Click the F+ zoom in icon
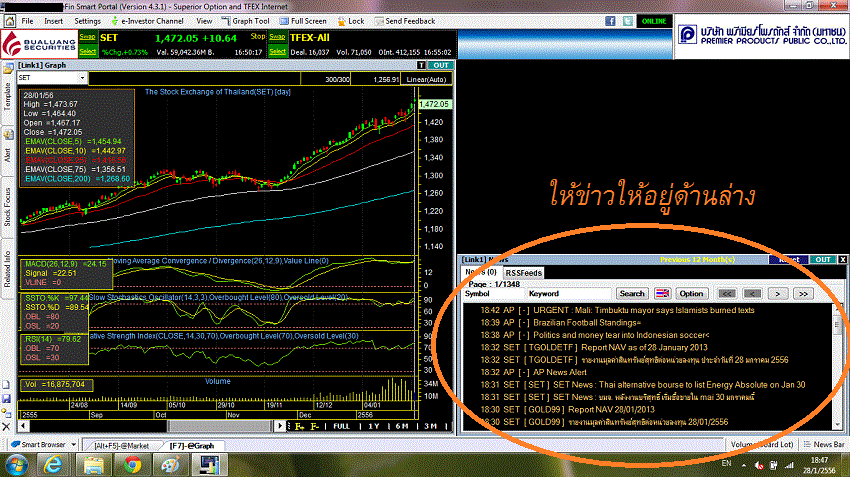This screenshot has width=850, height=477. [299, 427]
